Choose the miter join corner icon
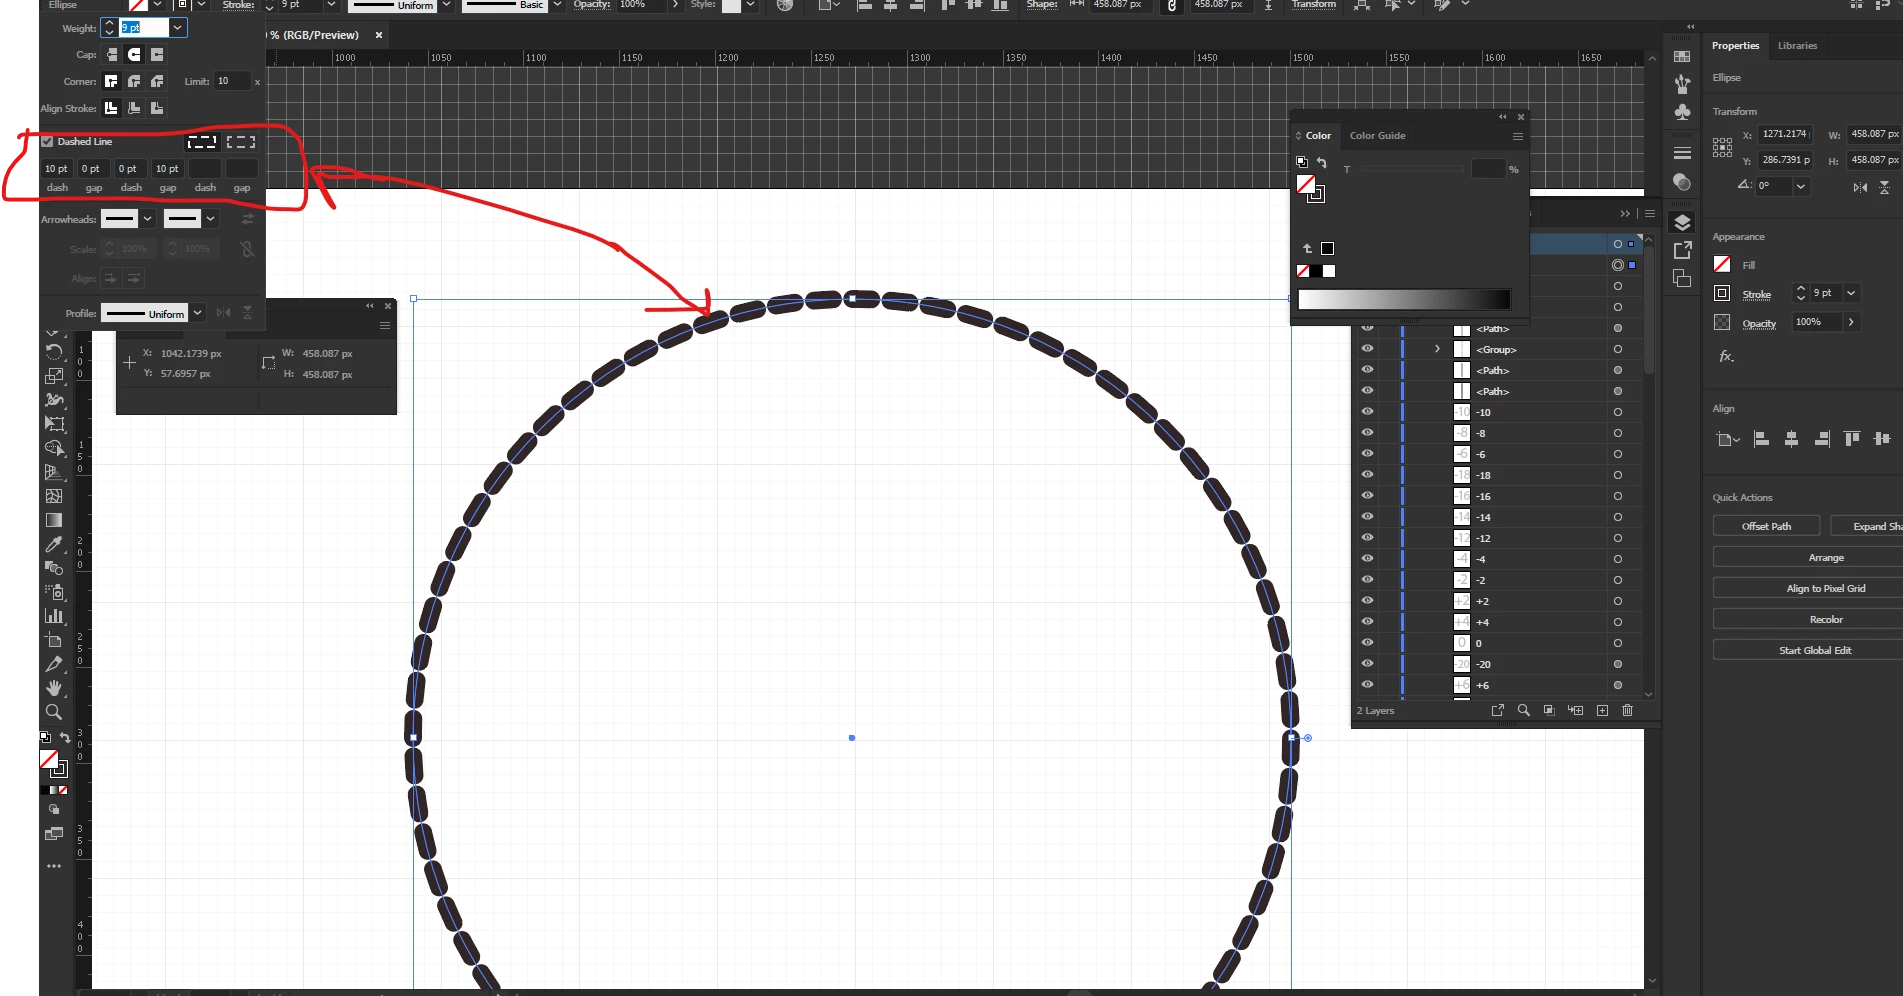 pos(112,82)
